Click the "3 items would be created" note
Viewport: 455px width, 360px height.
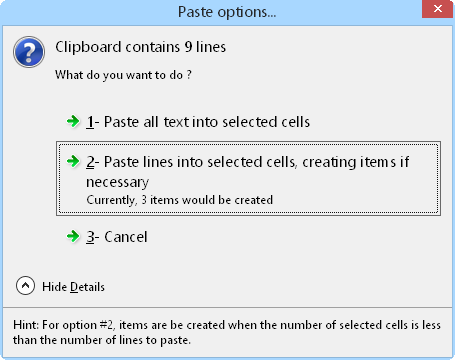click(x=180, y=200)
